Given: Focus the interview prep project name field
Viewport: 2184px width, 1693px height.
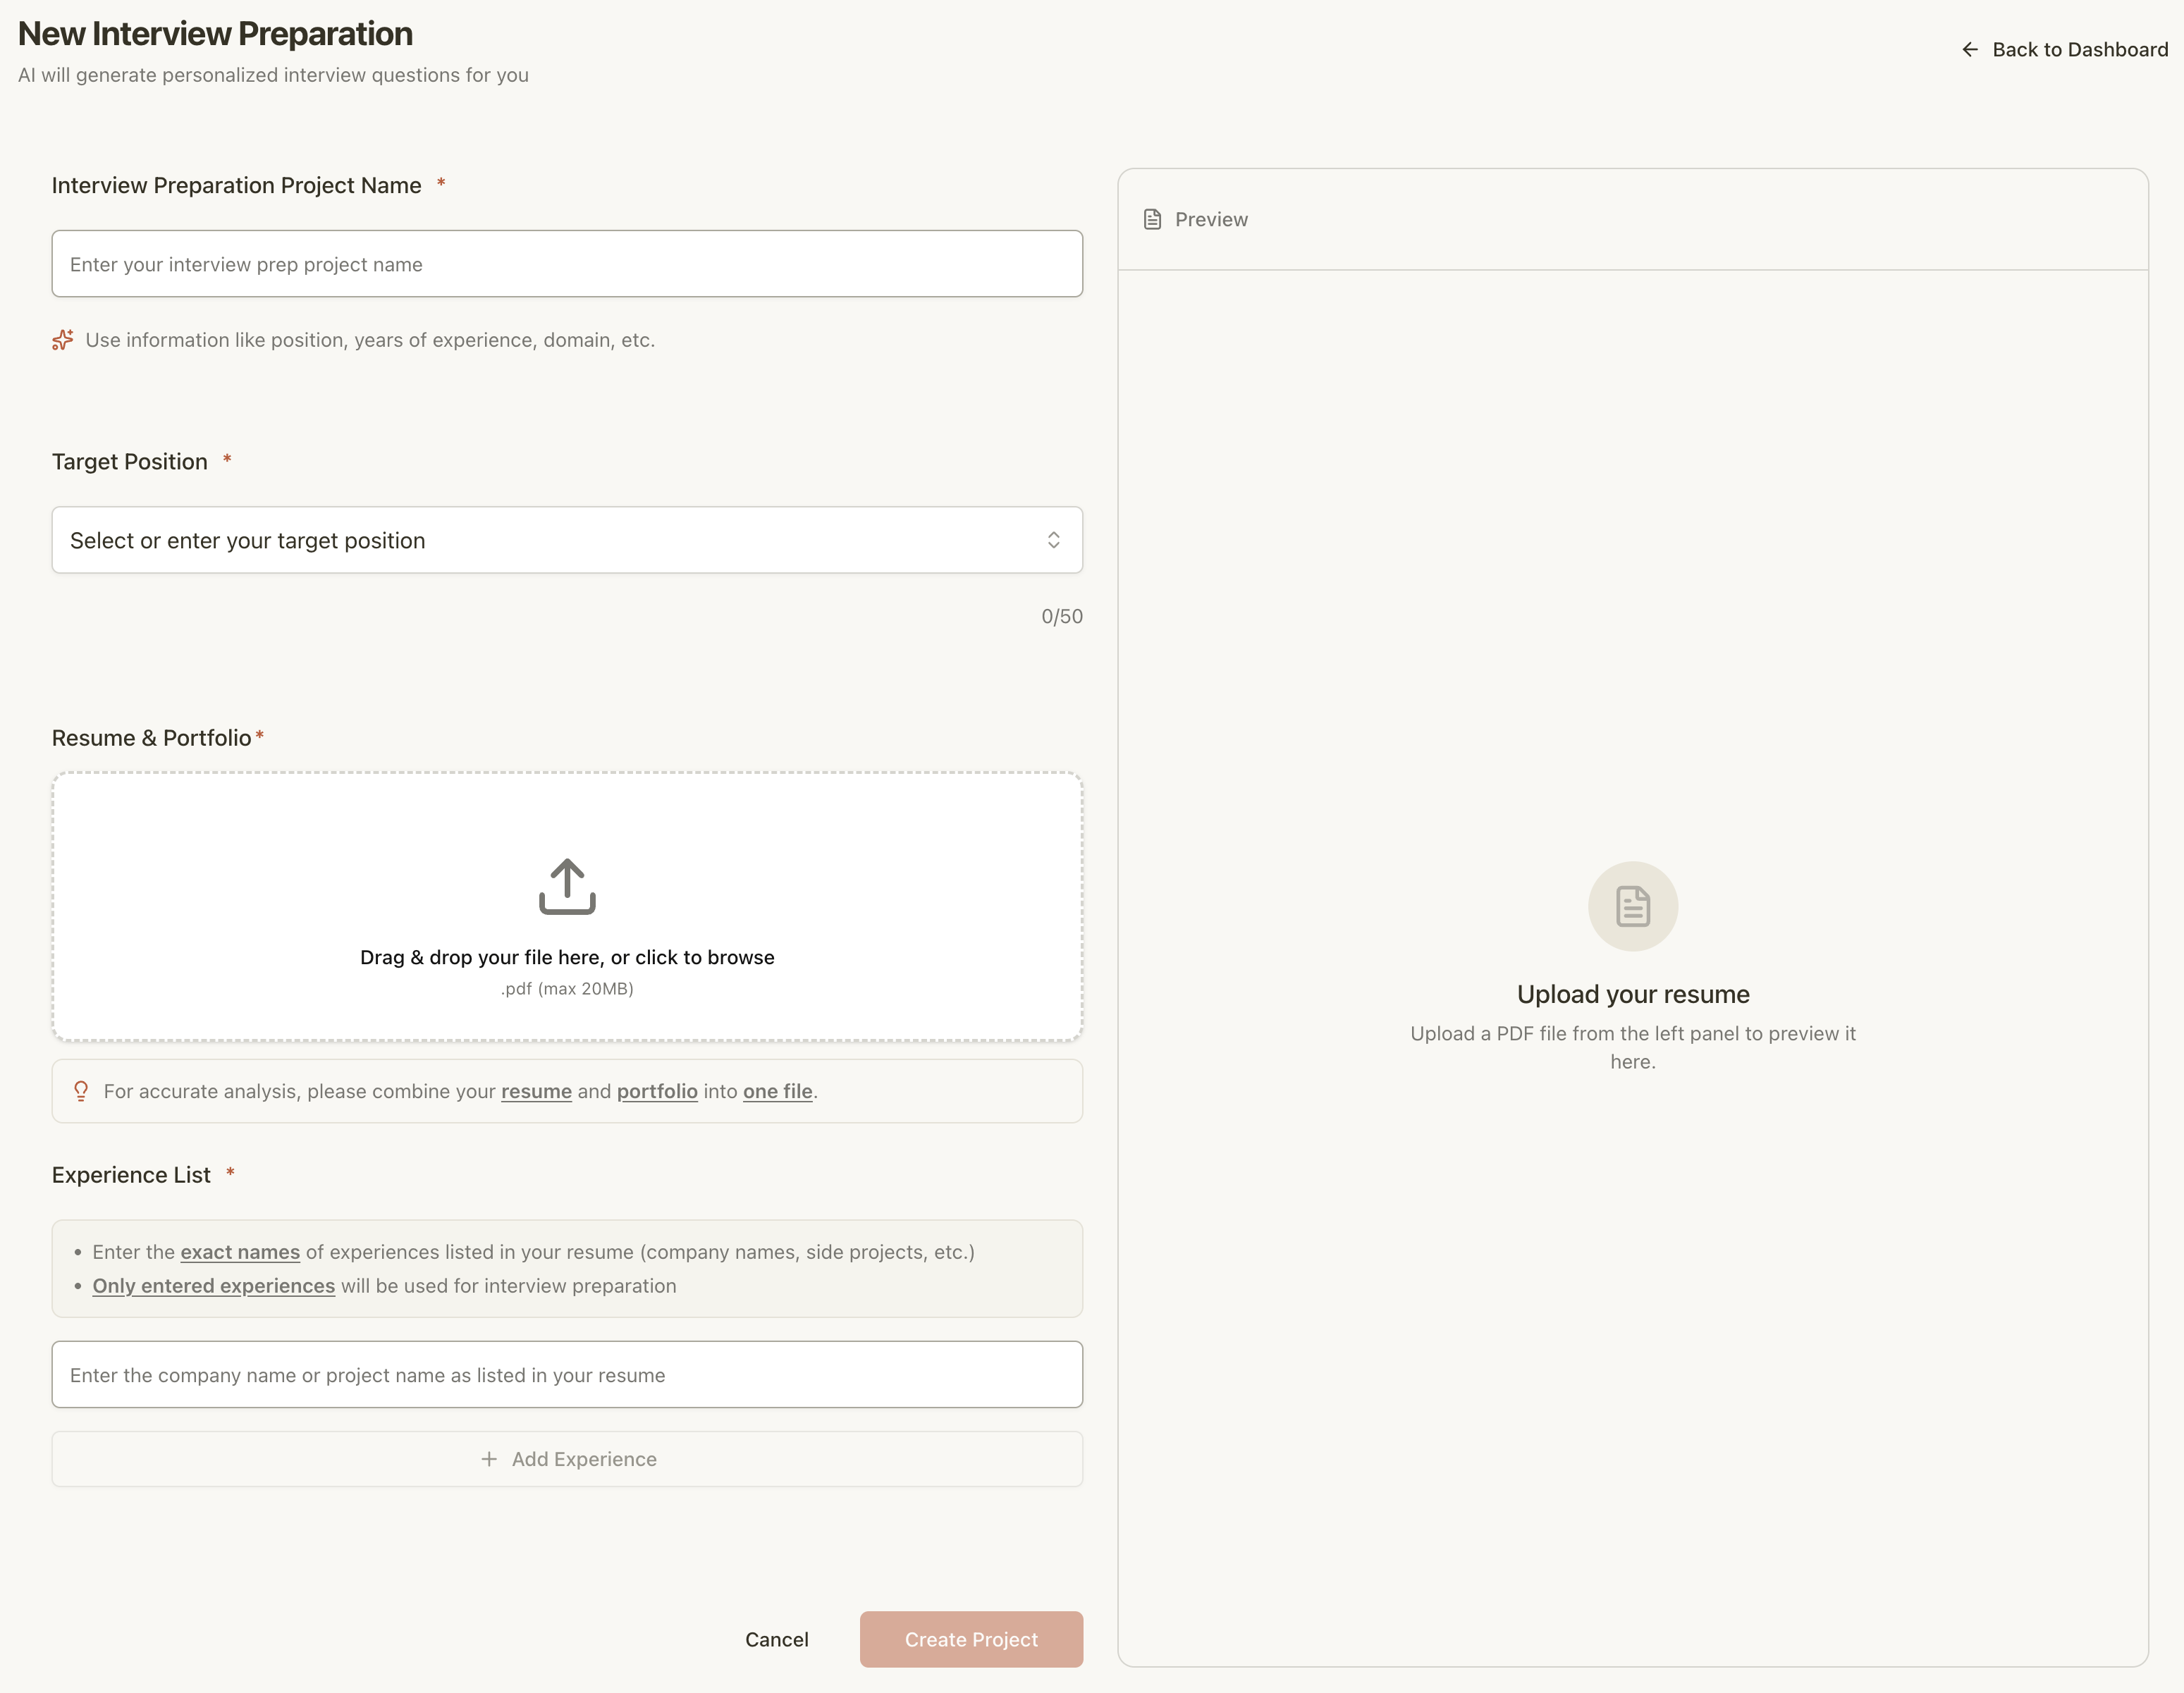Looking at the screenshot, I should (567, 263).
